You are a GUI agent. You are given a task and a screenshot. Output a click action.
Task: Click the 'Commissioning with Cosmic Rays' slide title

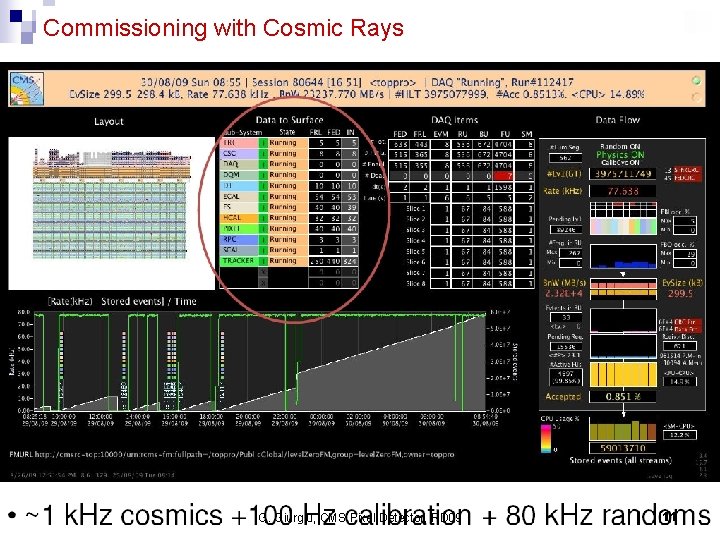(x=223, y=28)
